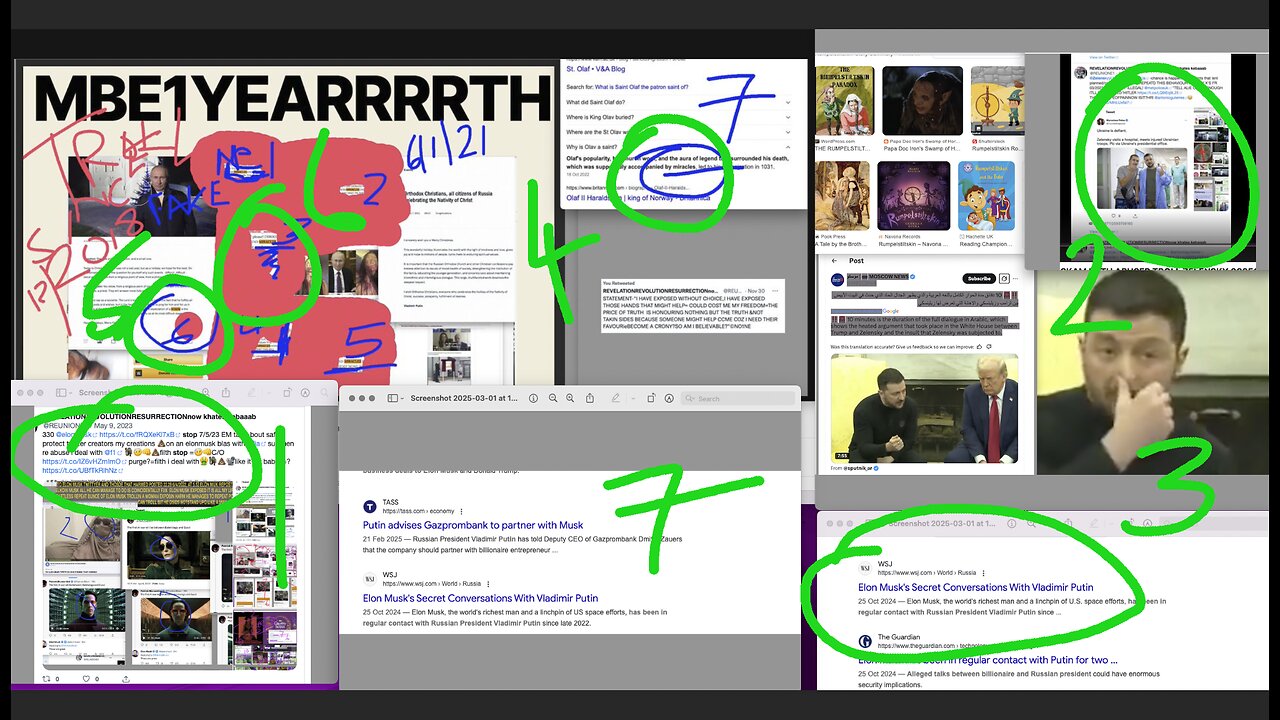Go back using arrow beside "Post" heading

point(834,261)
